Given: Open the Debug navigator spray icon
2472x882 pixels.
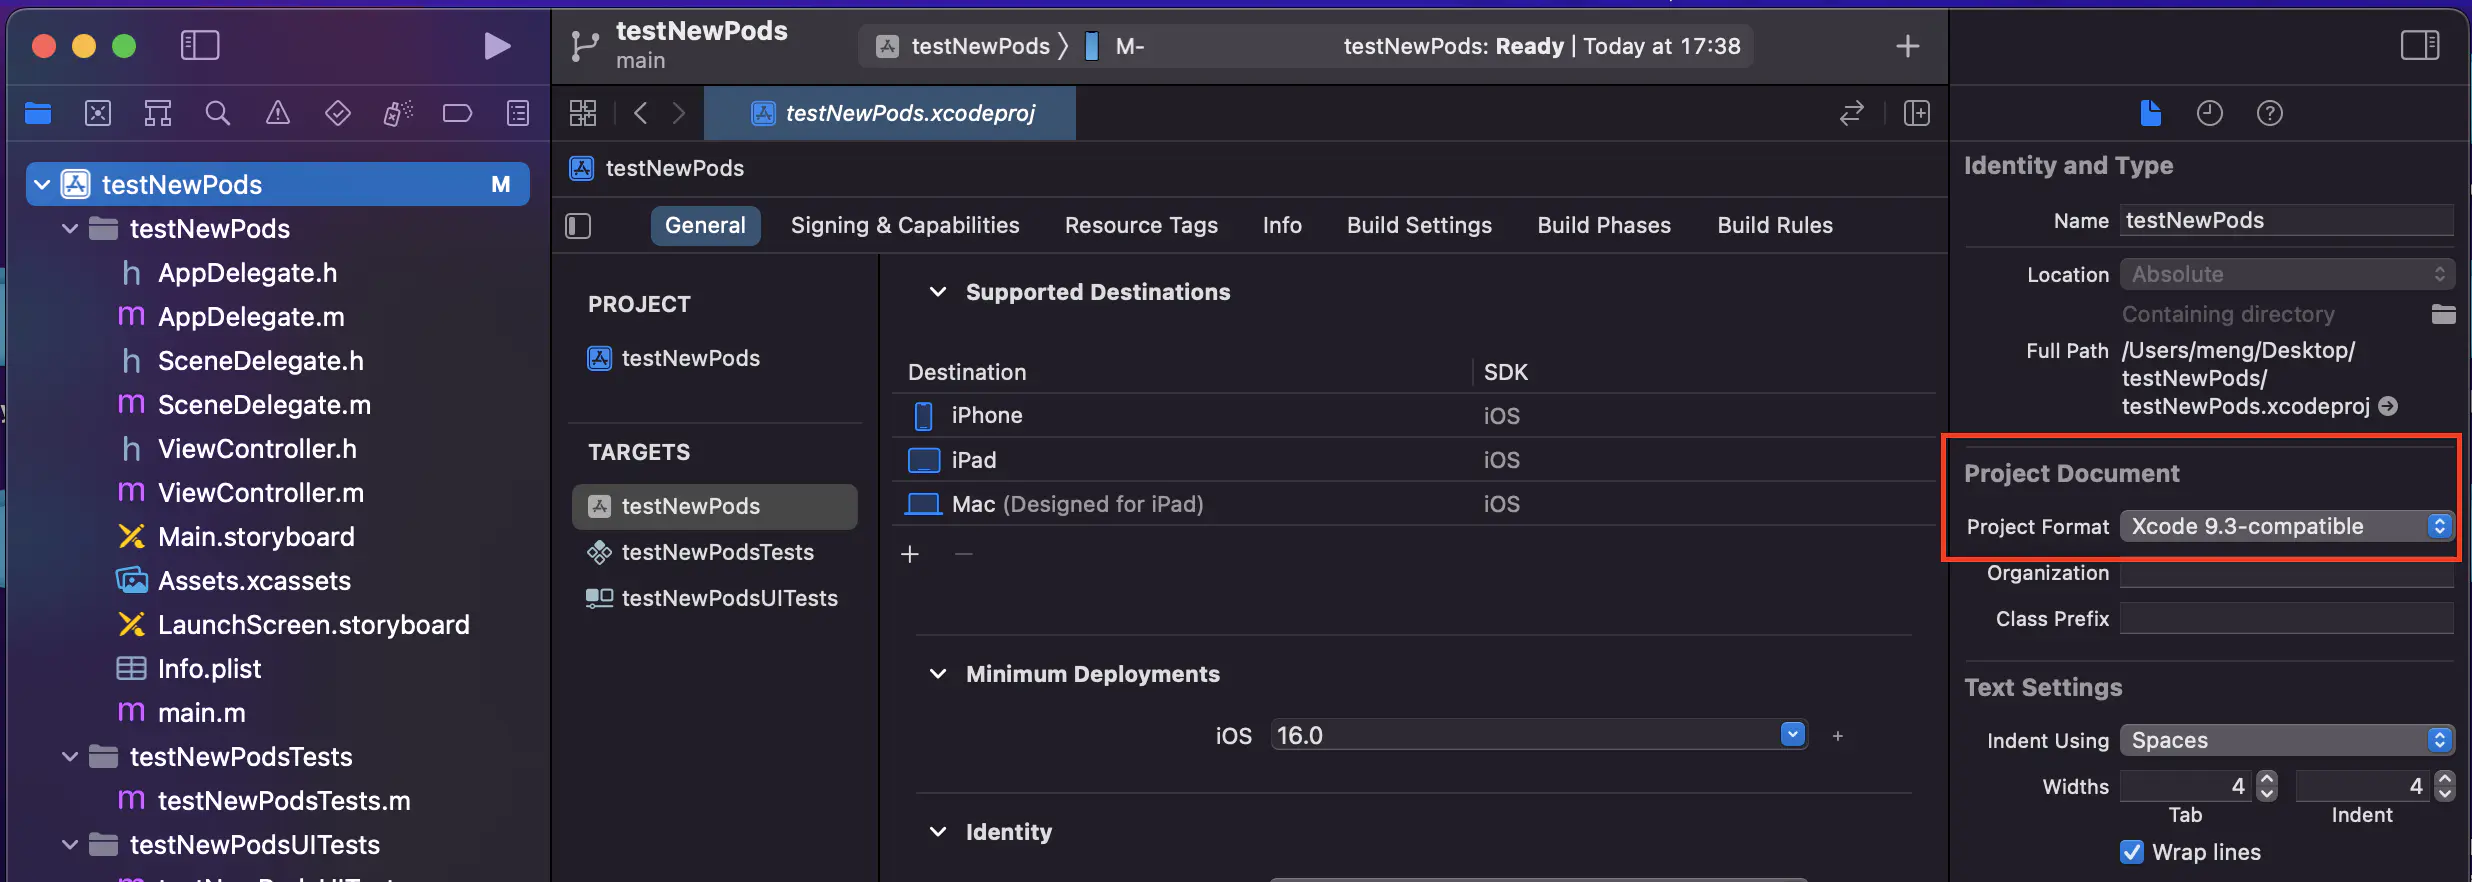Looking at the screenshot, I should coord(398,113).
